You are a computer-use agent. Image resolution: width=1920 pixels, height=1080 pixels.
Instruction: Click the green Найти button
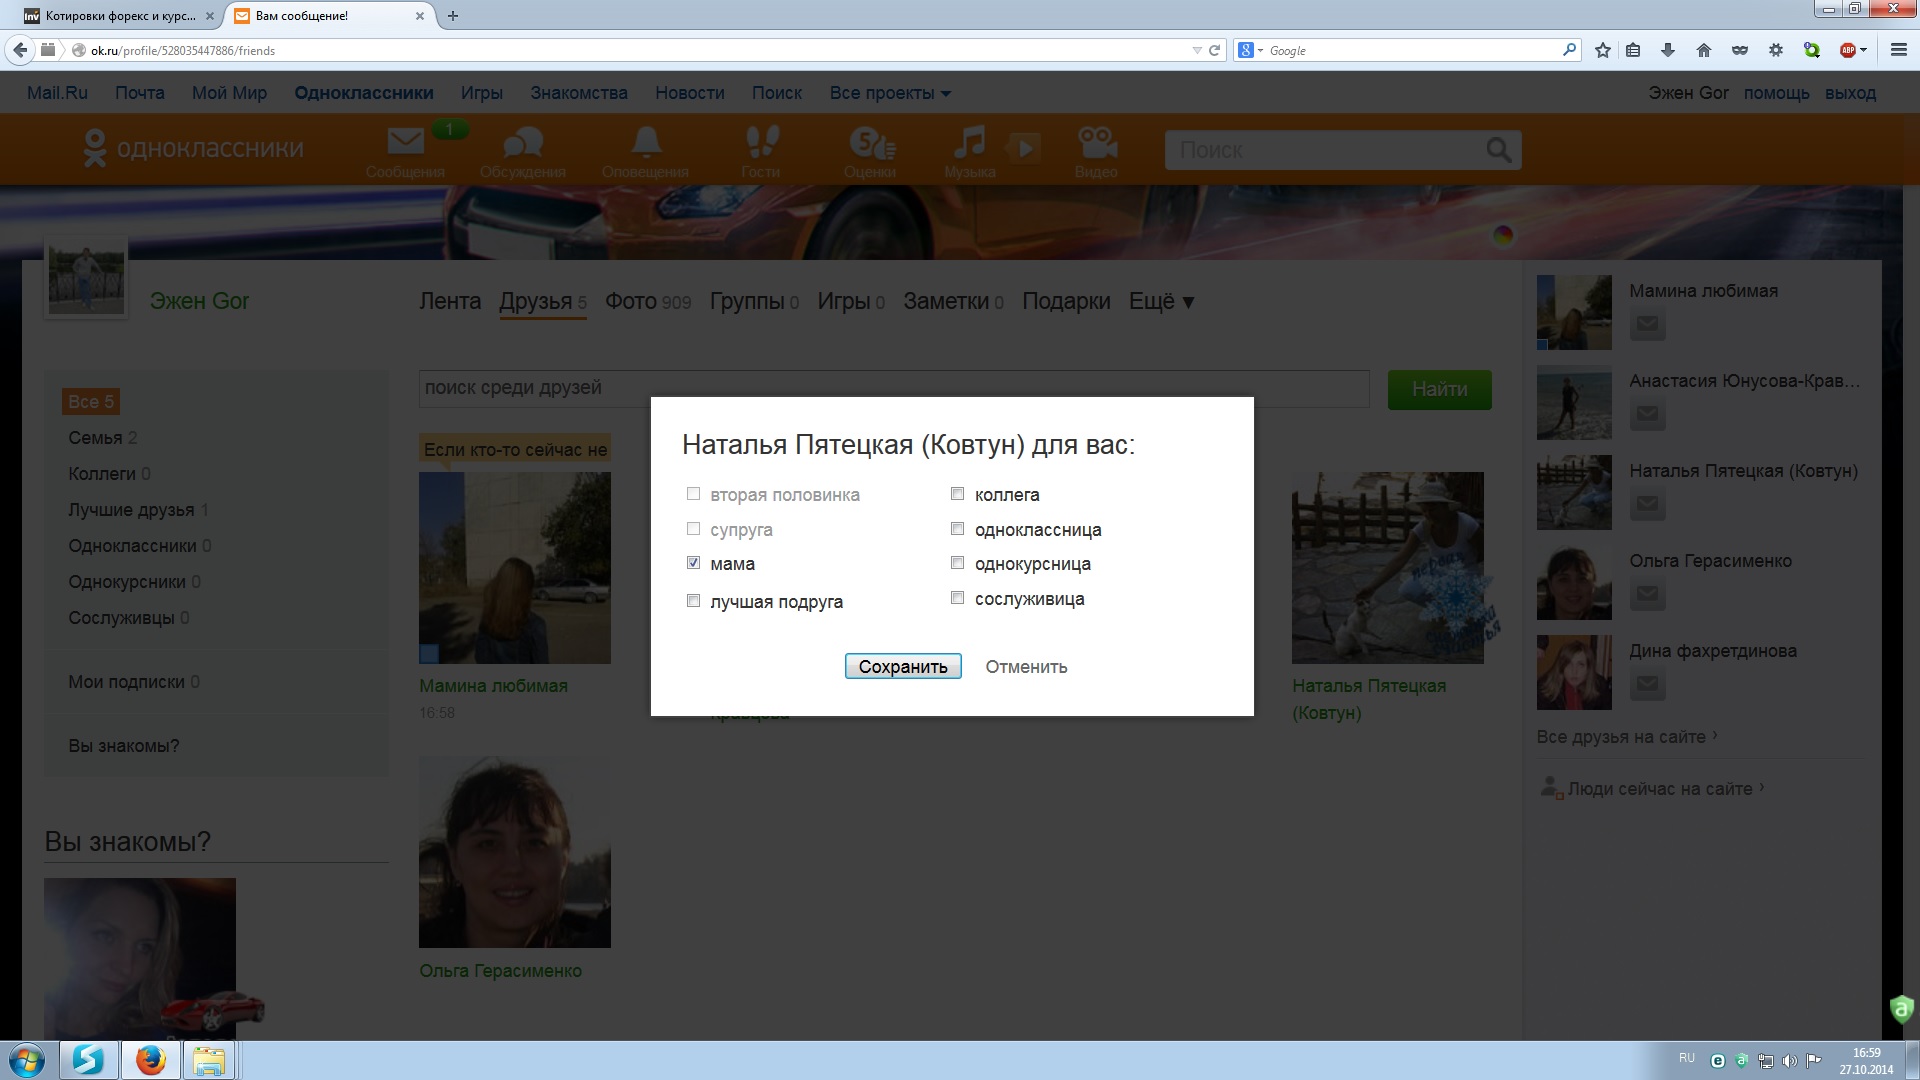1440,389
